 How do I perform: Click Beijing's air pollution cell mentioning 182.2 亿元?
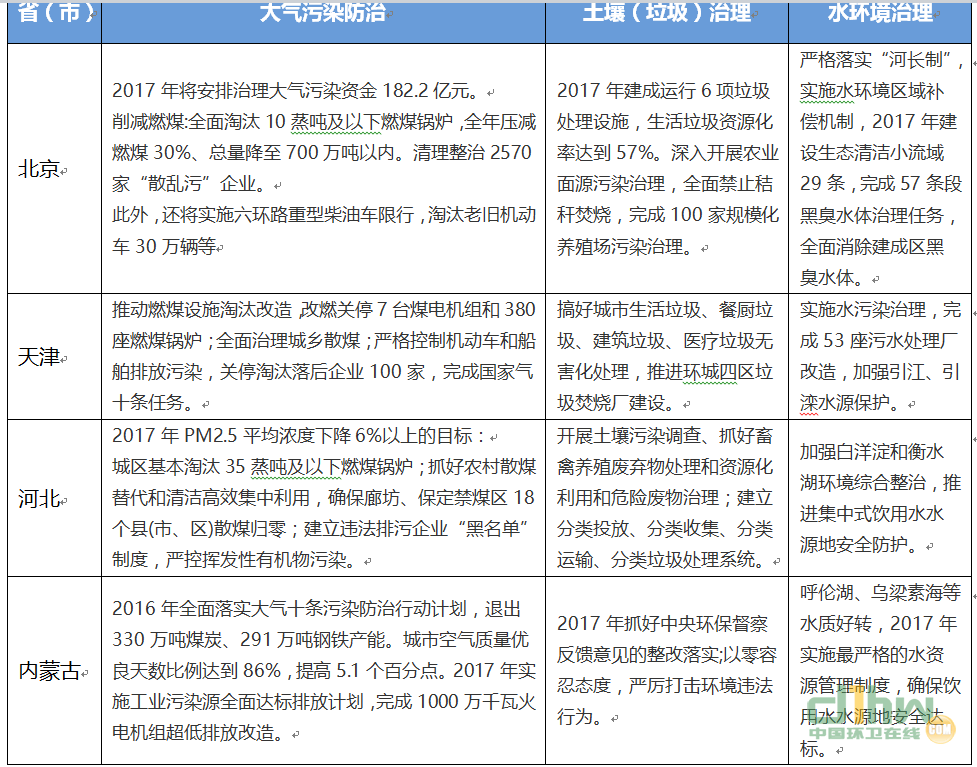click(x=322, y=169)
